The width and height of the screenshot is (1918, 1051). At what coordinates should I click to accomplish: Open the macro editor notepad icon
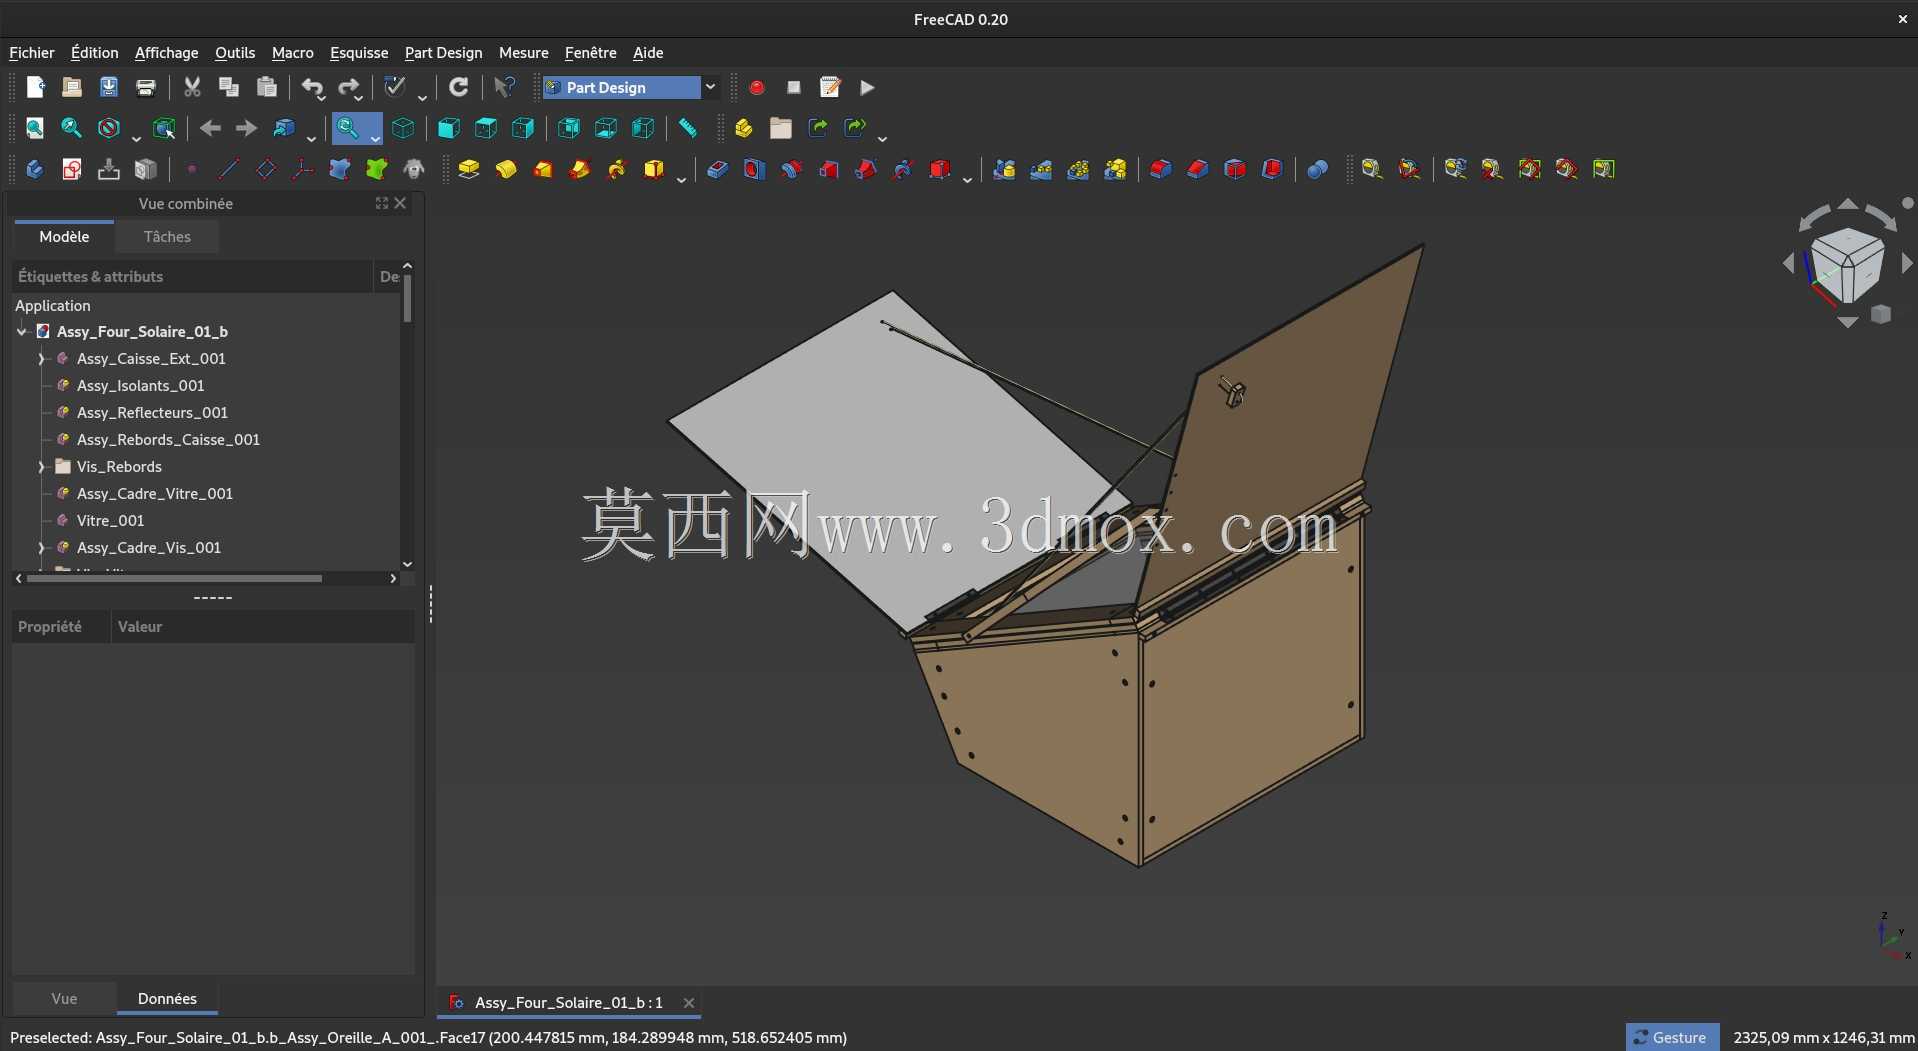pyautogui.click(x=830, y=87)
